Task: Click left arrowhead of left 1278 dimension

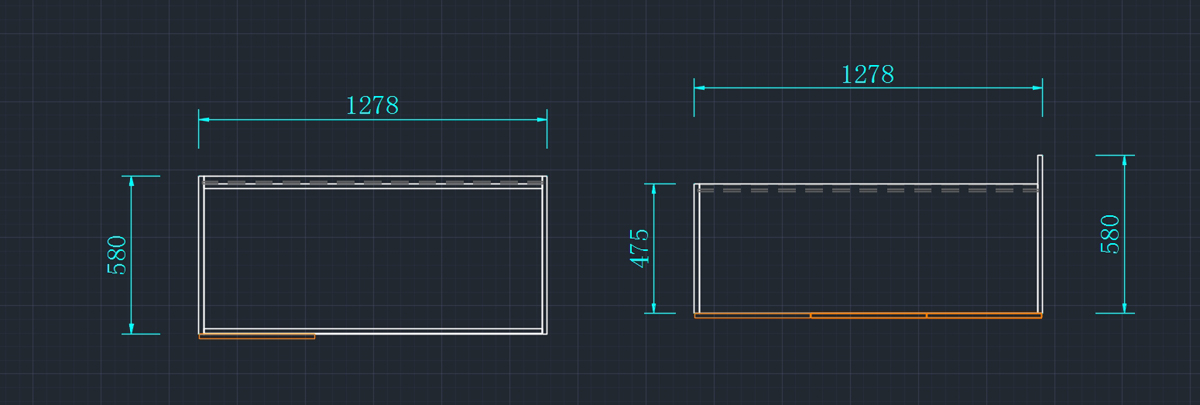Action: 204,120
